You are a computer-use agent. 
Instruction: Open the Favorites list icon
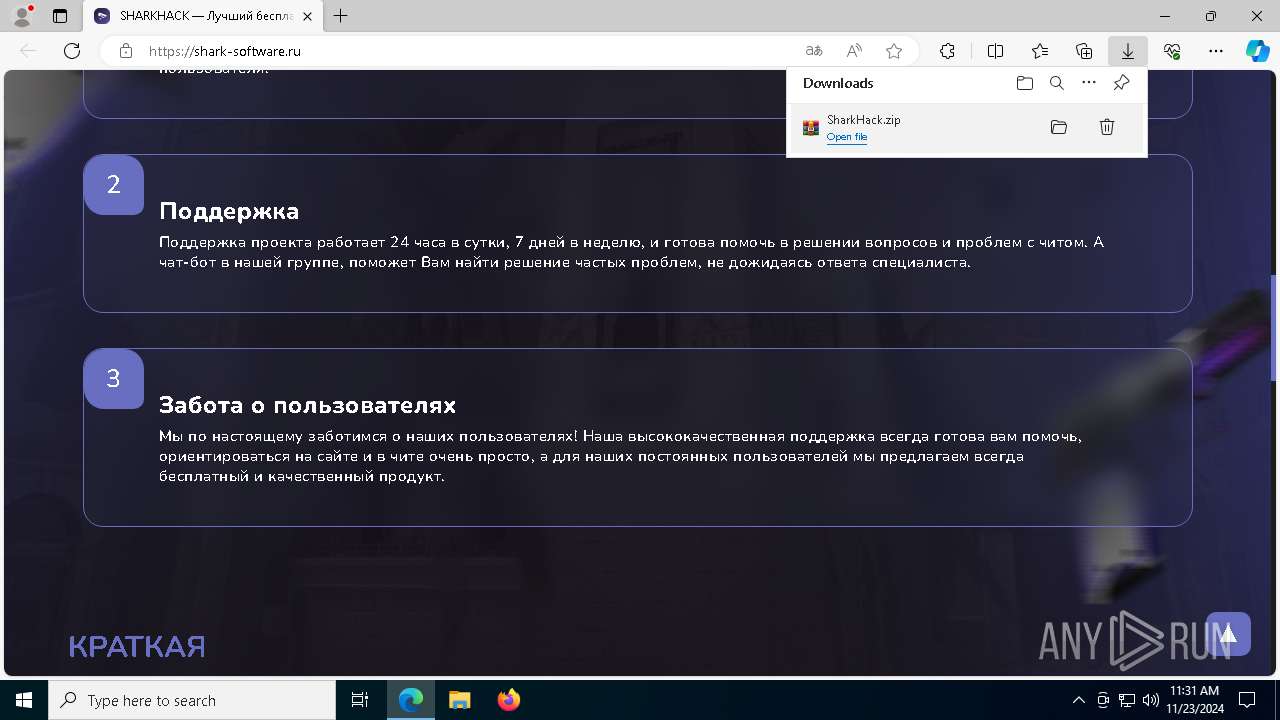coord(1040,51)
